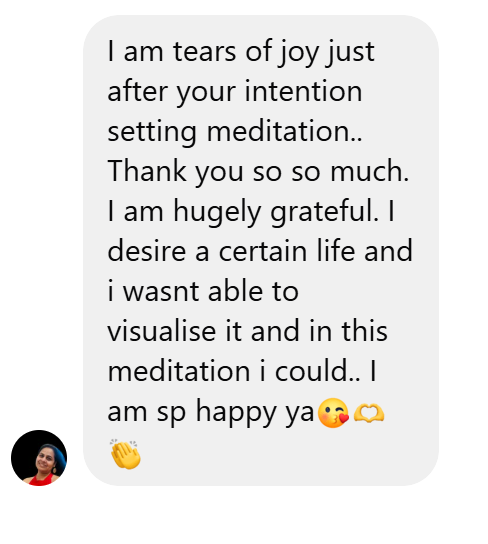
Task: Click the word "could.." in the message
Action: click(x=317, y=371)
